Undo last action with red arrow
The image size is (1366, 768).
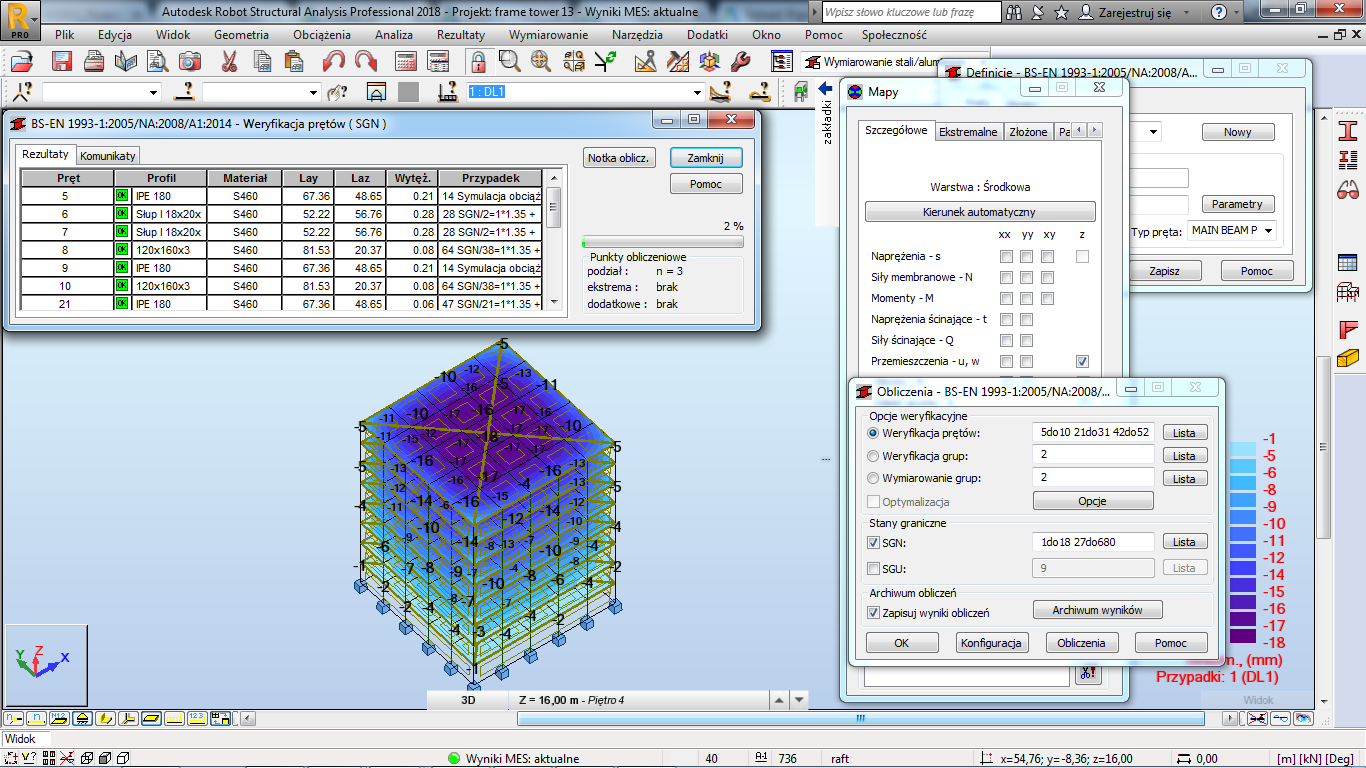tap(334, 60)
